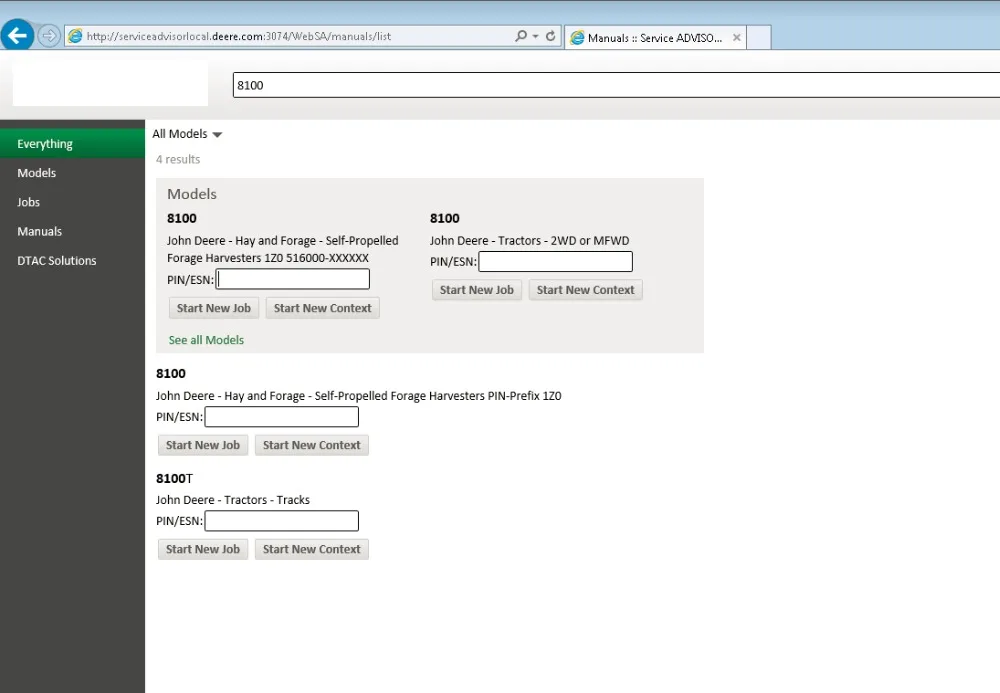Refresh the page with the reload icon
Image resolution: width=1000 pixels, height=693 pixels.
click(550, 36)
